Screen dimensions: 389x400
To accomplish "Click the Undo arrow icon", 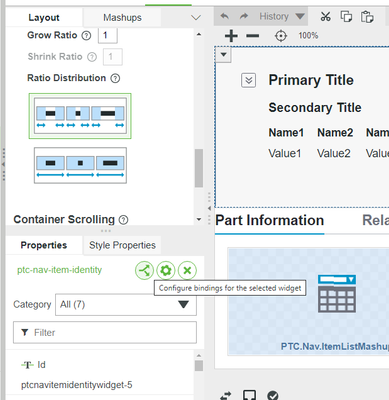I will point(225,16).
